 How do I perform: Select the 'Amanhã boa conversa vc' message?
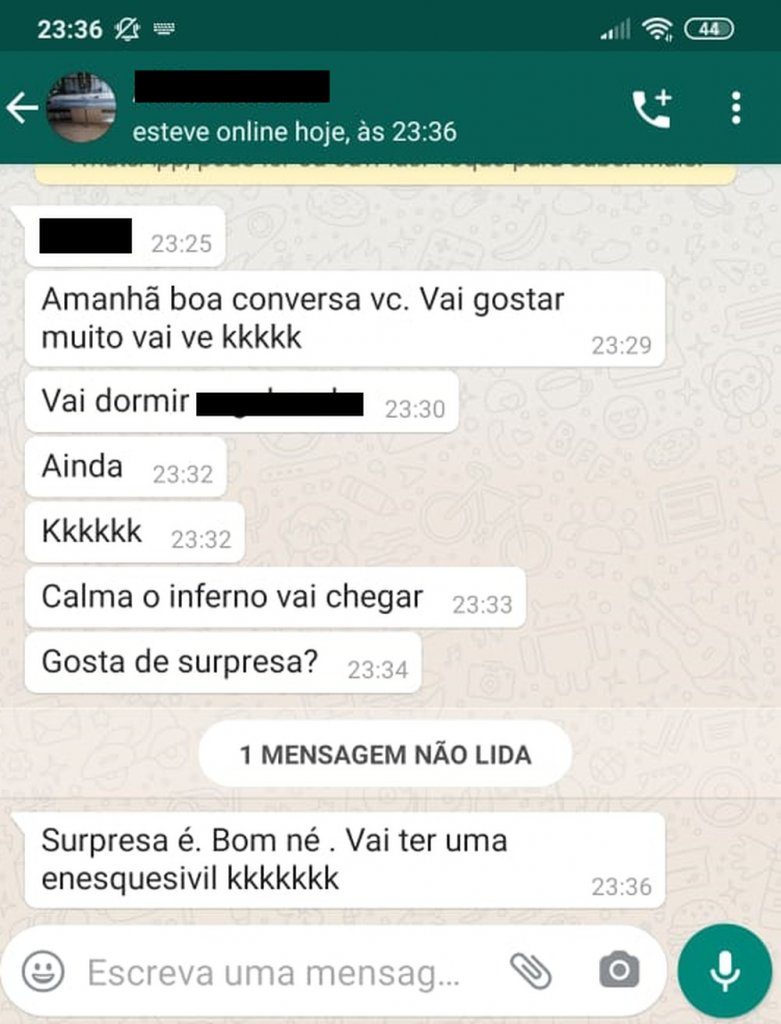(345, 319)
